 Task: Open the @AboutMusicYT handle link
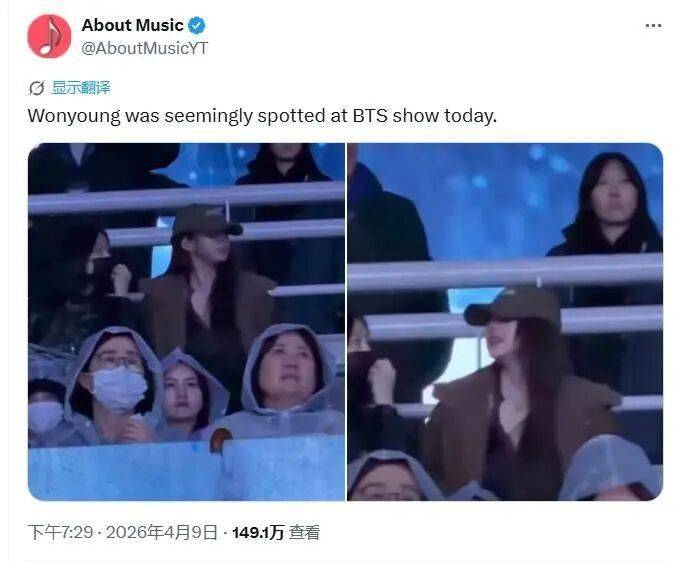click(x=144, y=48)
